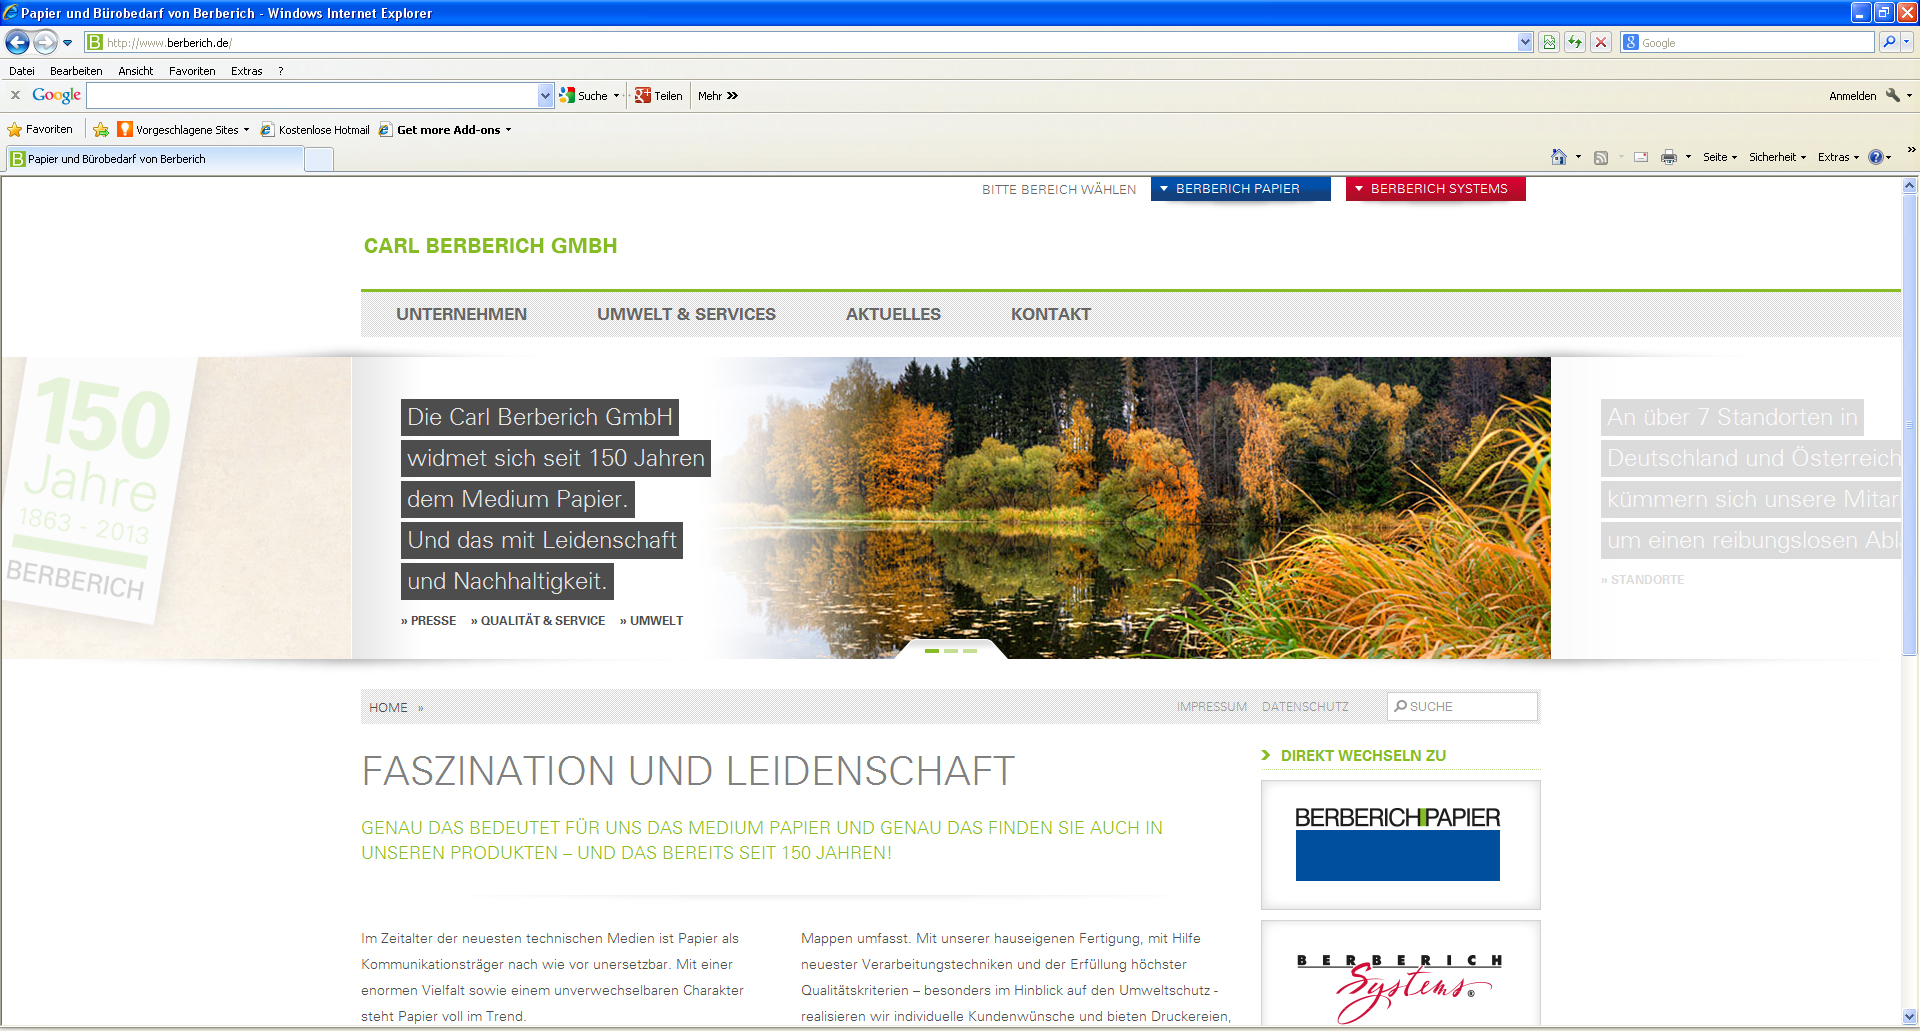This screenshot has height=1031, width=1920.
Task: Click first slider pagination indicator
Action: (932, 651)
